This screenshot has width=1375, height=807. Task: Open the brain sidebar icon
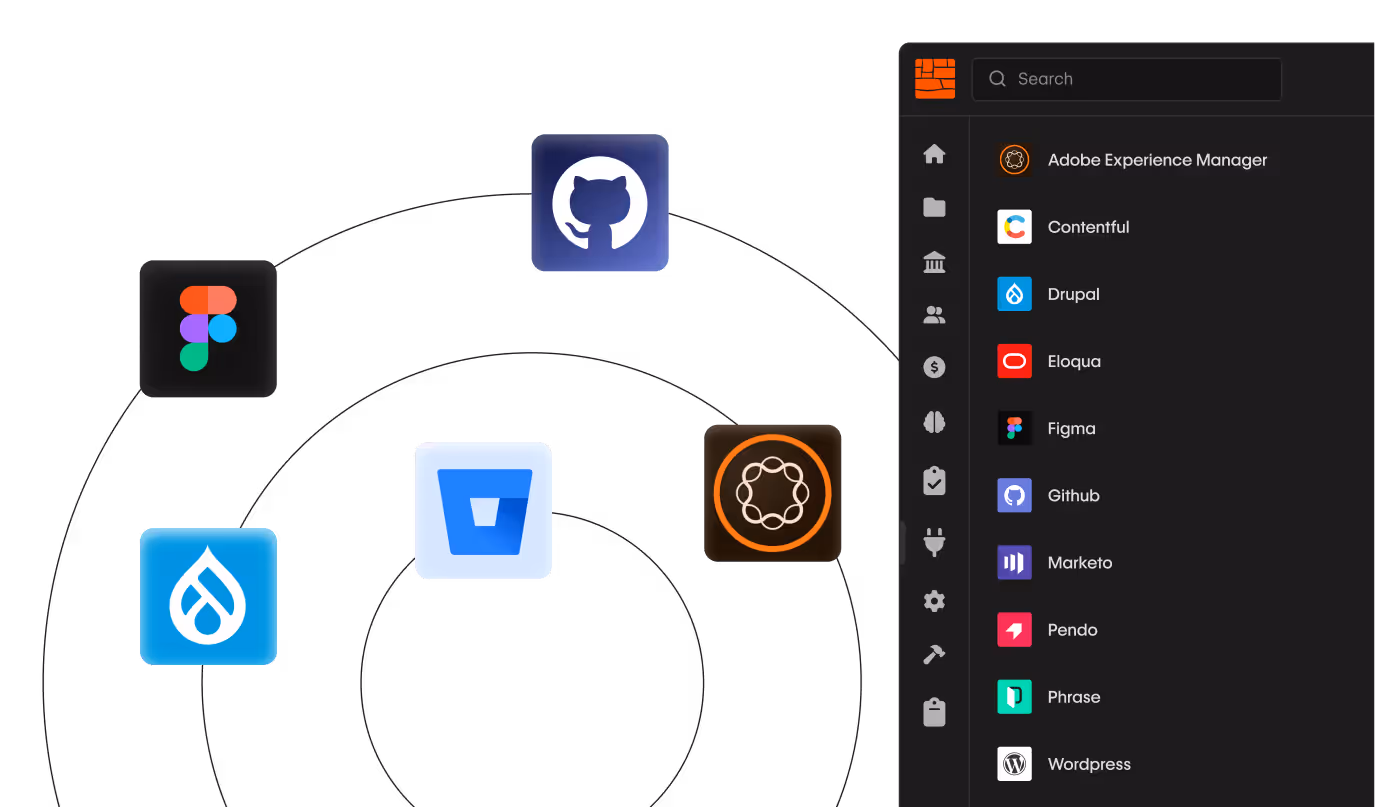[934, 423]
